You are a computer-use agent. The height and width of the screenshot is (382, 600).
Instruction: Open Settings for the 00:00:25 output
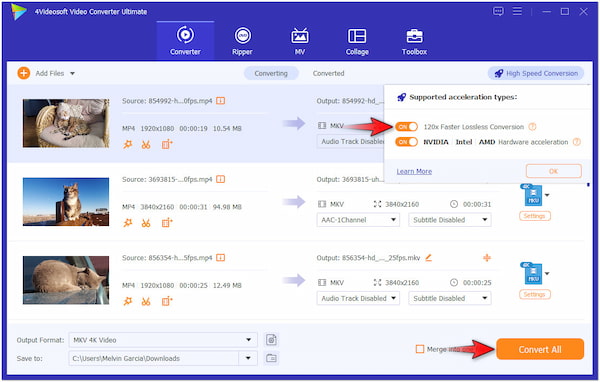(x=535, y=294)
